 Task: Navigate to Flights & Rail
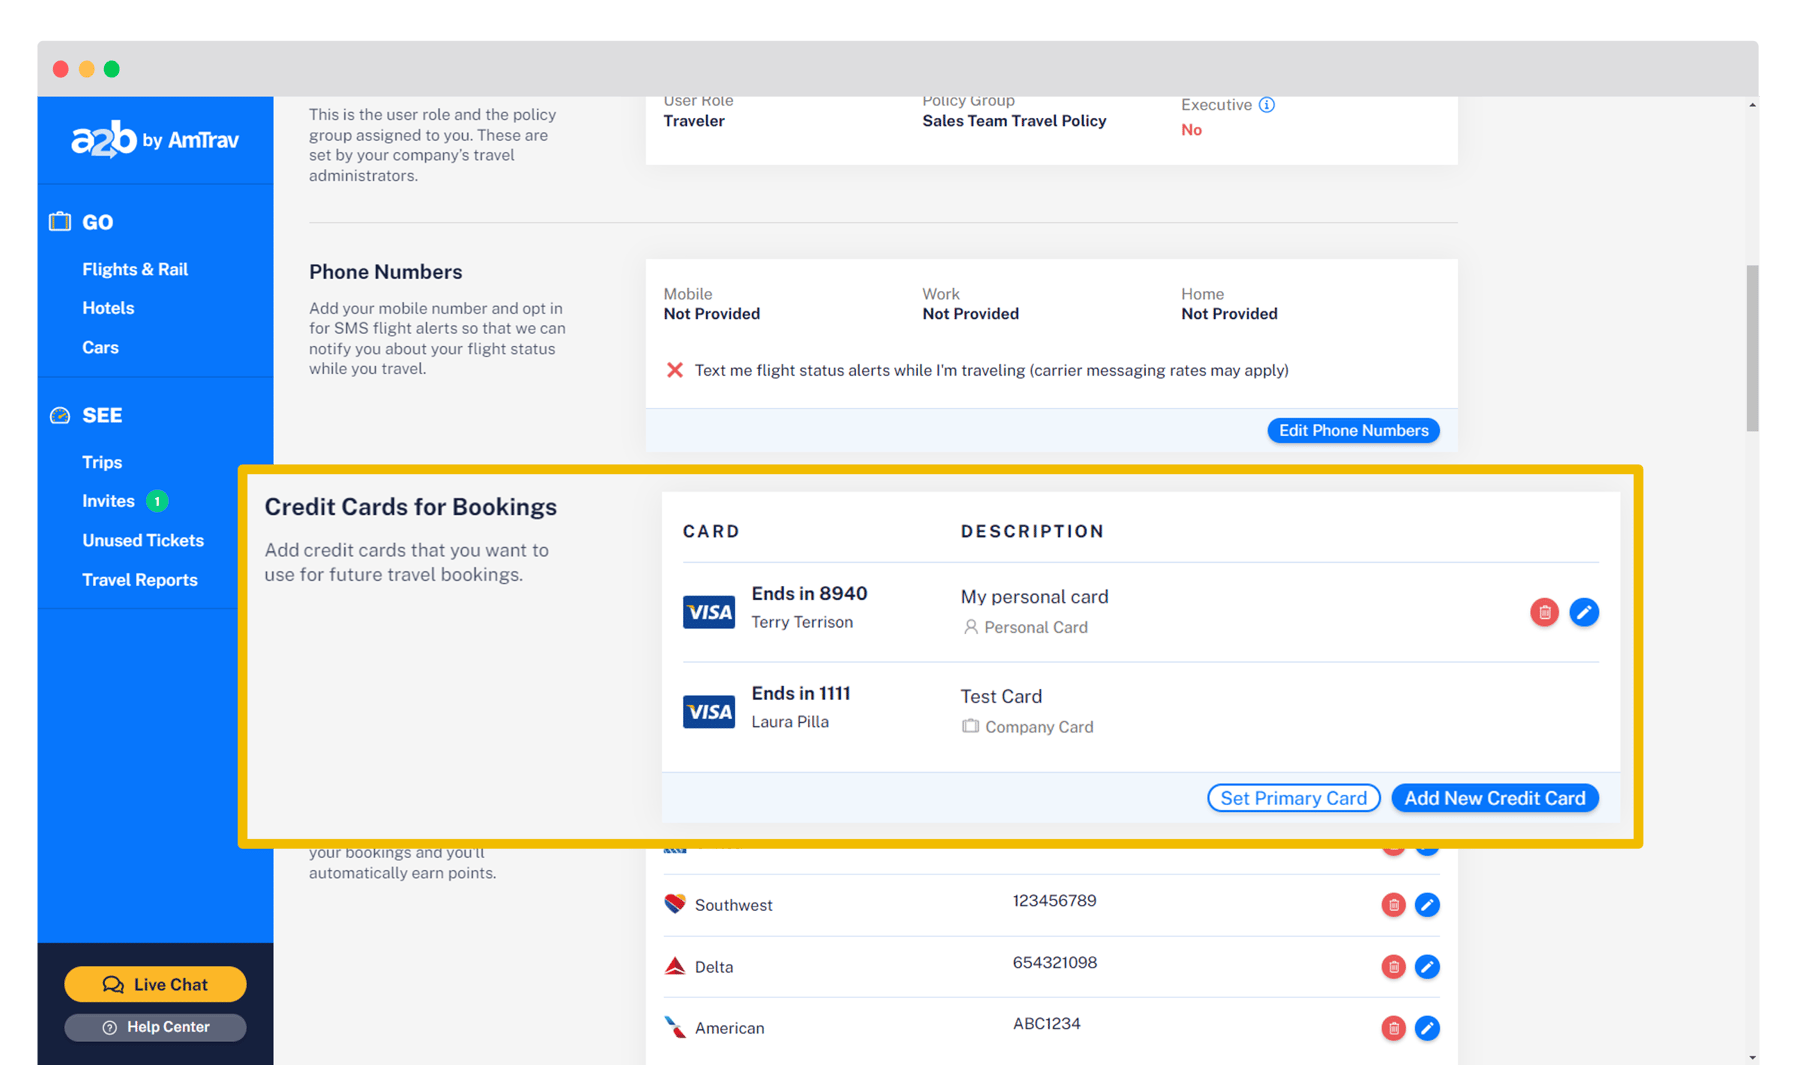tap(135, 268)
